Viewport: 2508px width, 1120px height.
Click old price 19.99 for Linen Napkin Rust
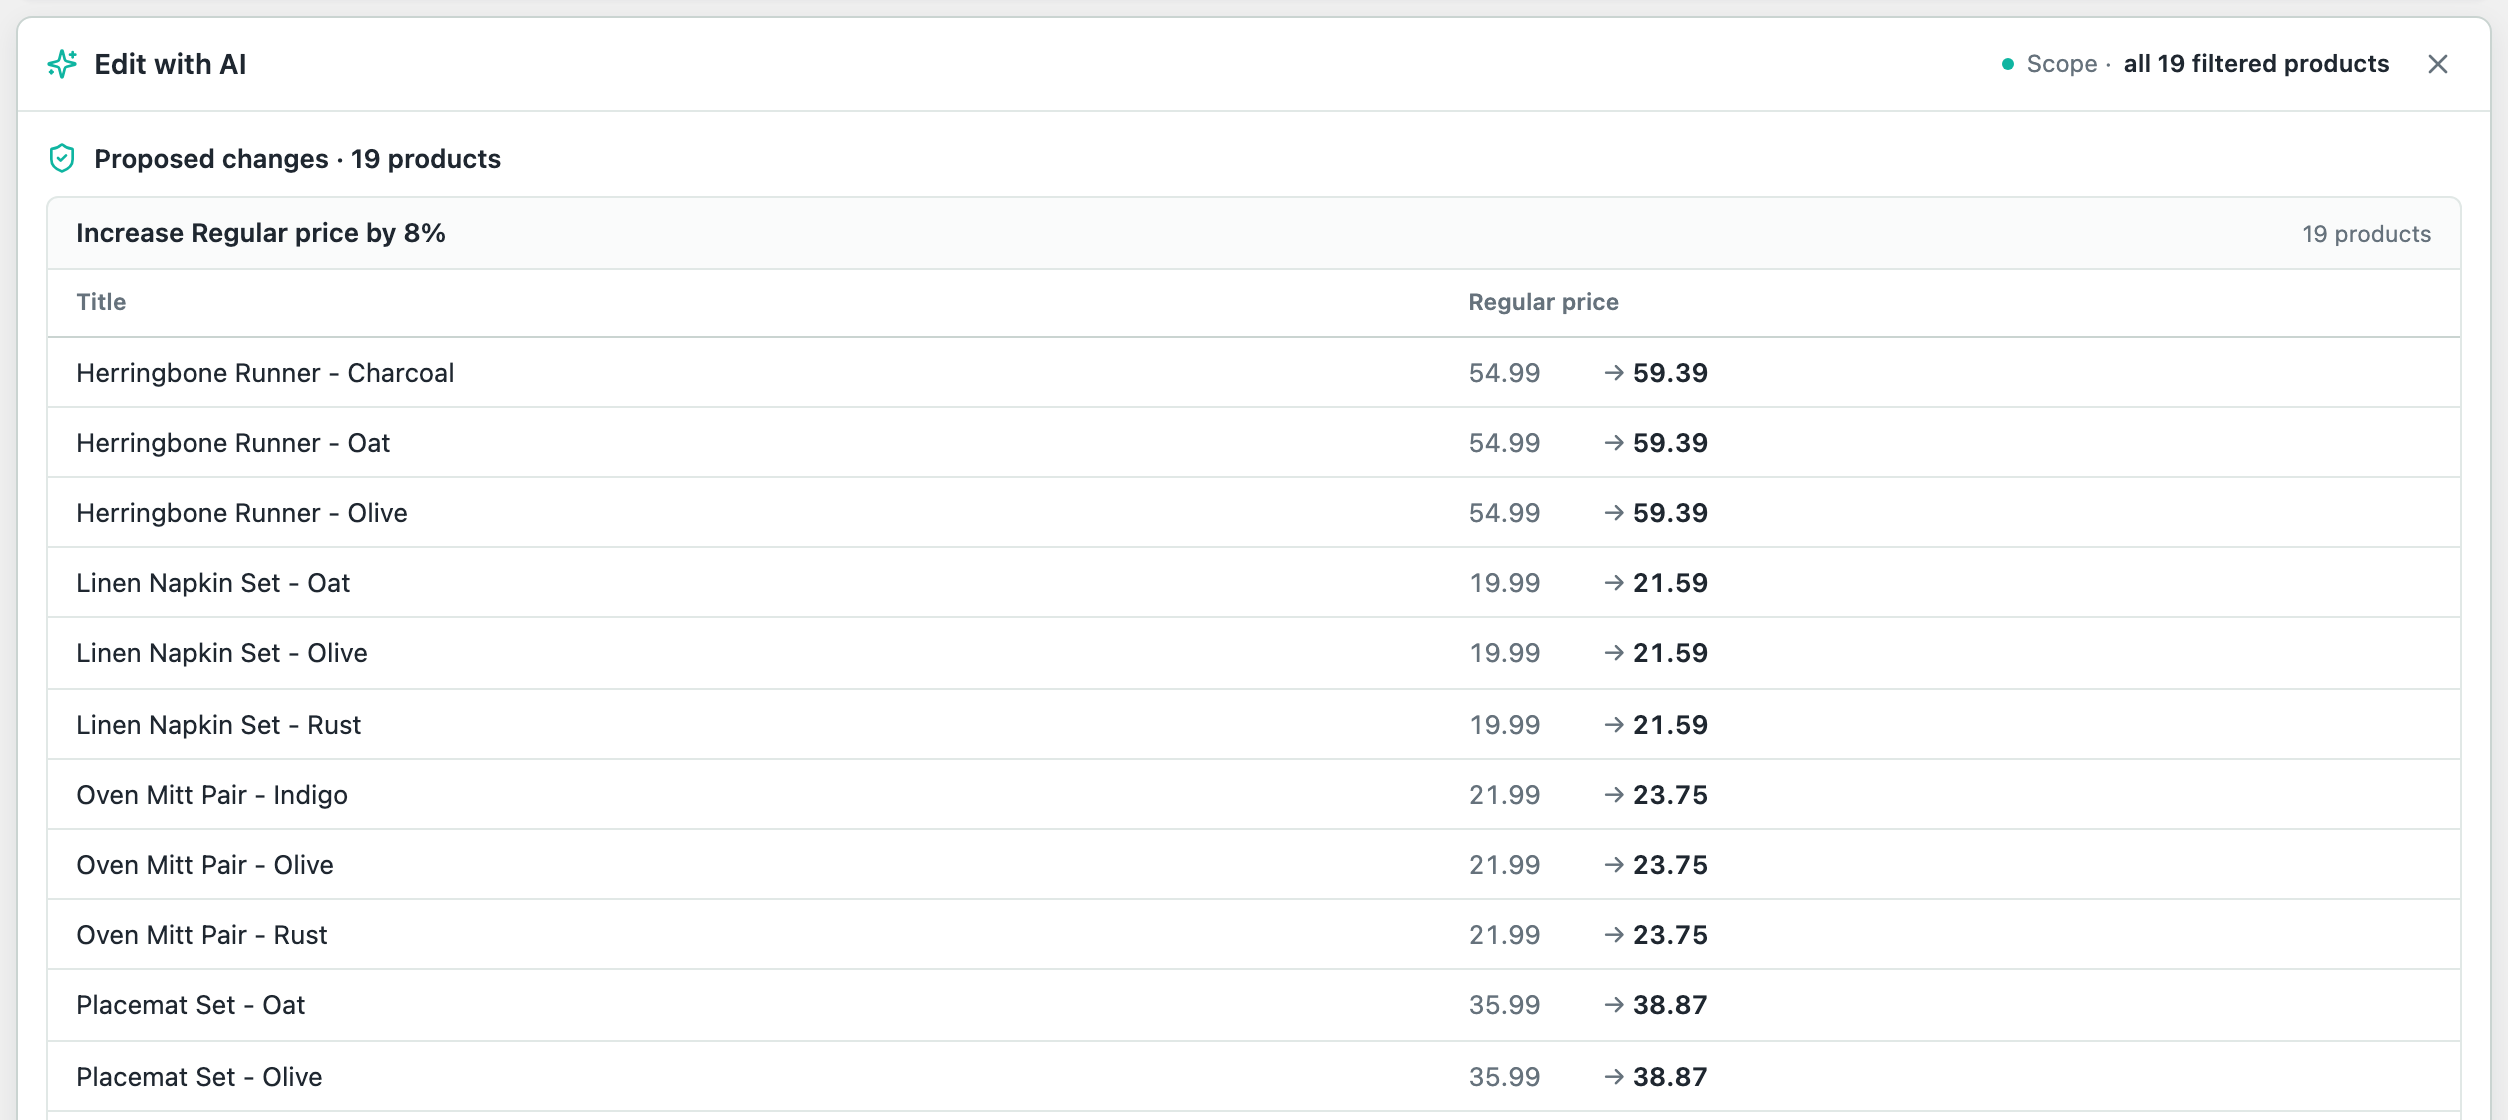1504,725
